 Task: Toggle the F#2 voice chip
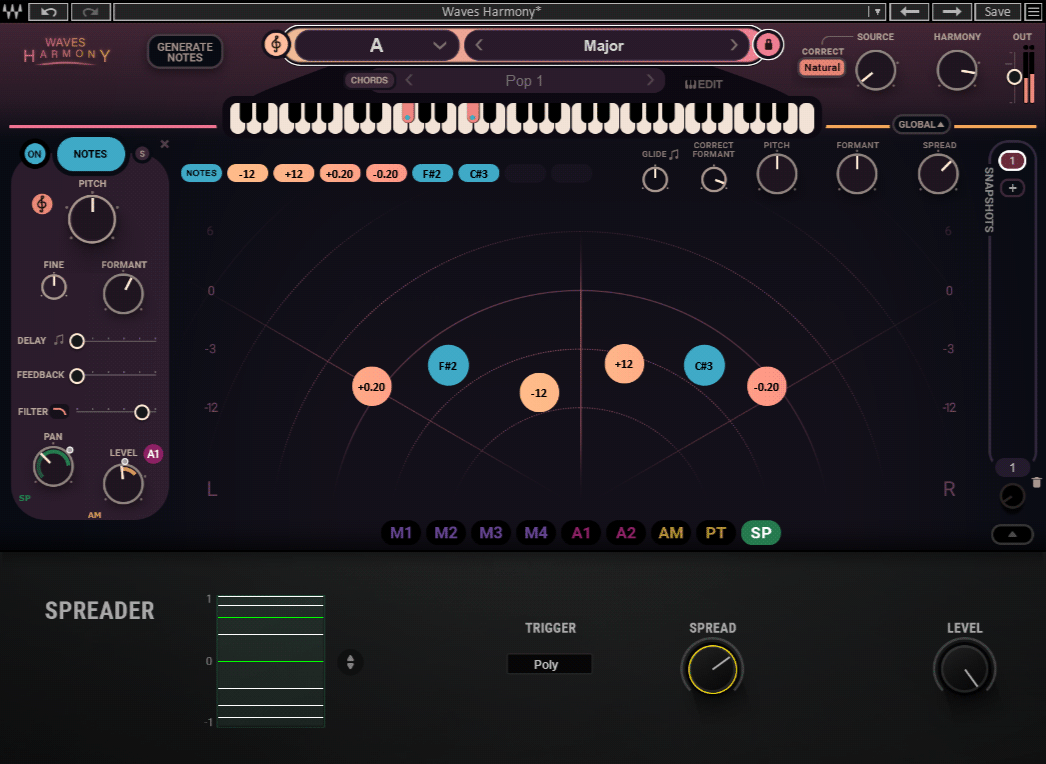(432, 173)
